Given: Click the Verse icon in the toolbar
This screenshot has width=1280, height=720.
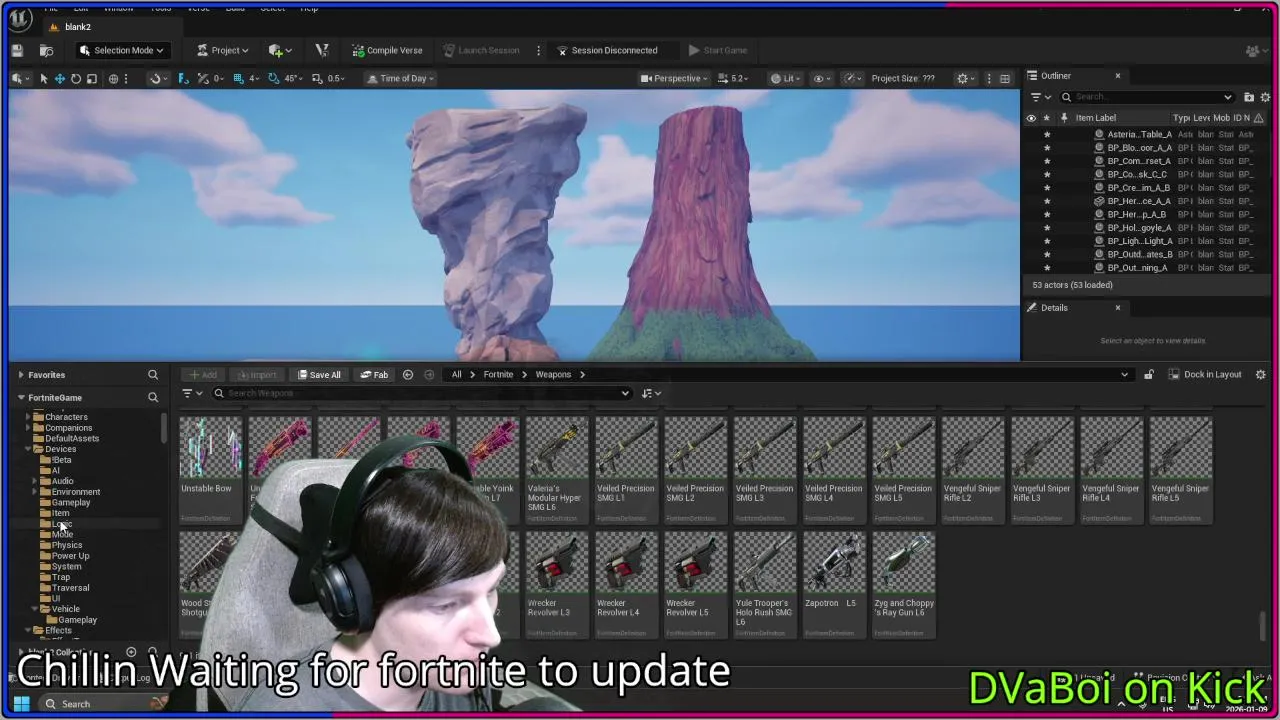Looking at the screenshot, I should tap(322, 50).
